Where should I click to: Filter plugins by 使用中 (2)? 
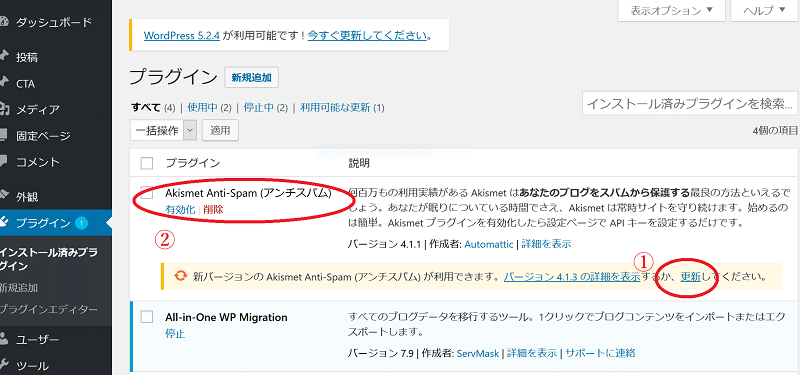point(209,108)
